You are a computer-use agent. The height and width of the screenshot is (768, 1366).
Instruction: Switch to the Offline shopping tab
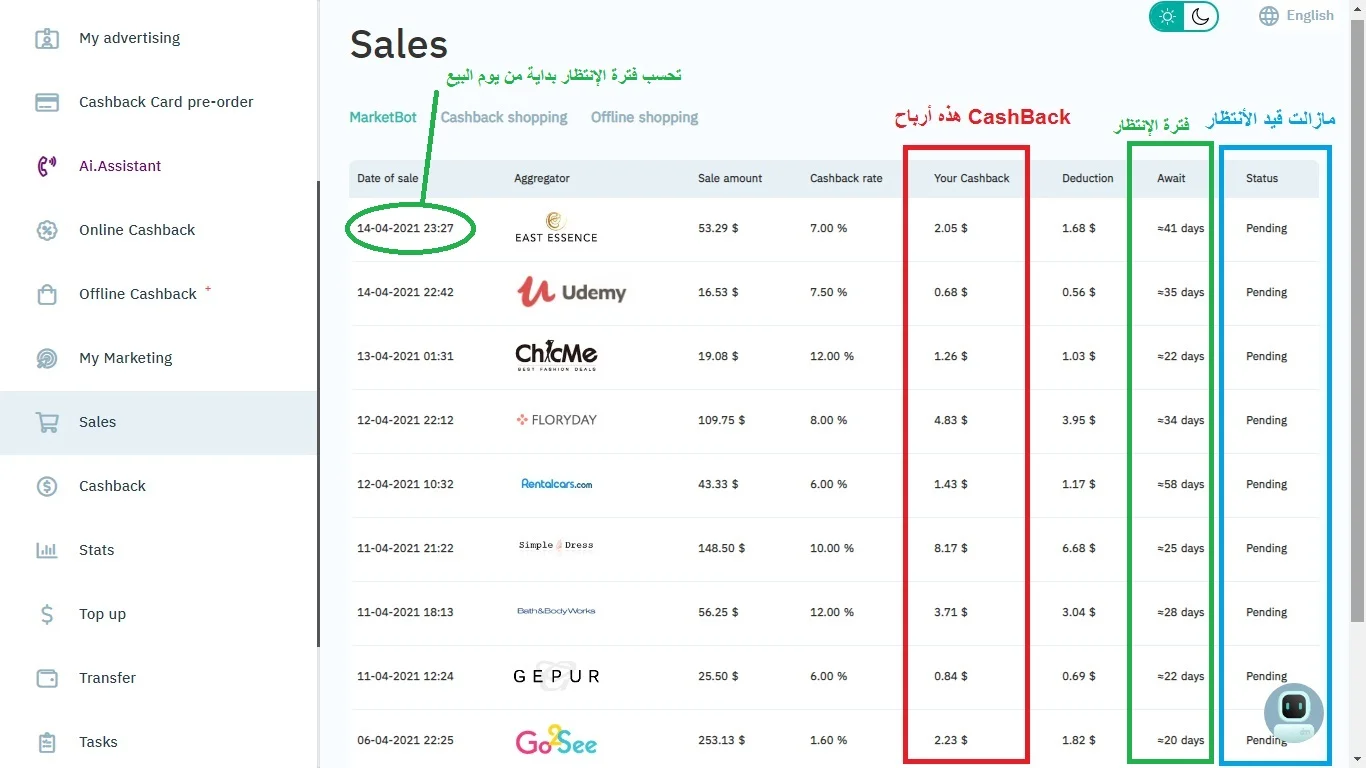click(x=644, y=117)
